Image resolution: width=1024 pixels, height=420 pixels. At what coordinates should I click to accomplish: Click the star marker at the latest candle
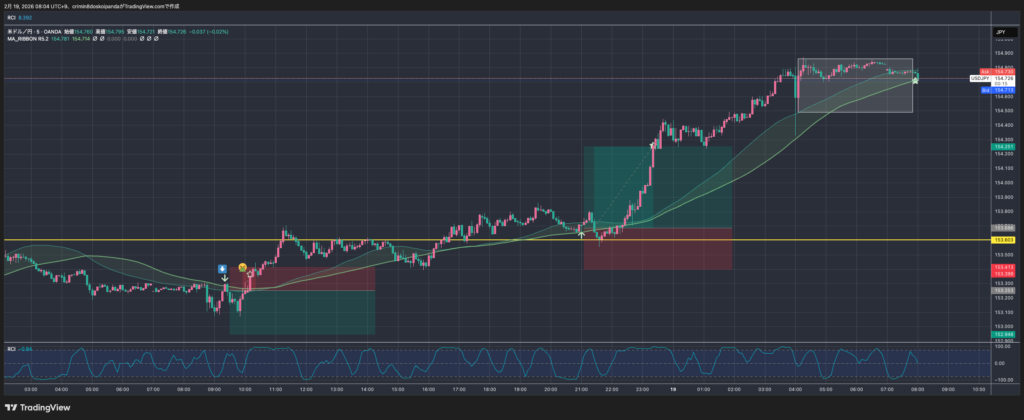[916, 79]
